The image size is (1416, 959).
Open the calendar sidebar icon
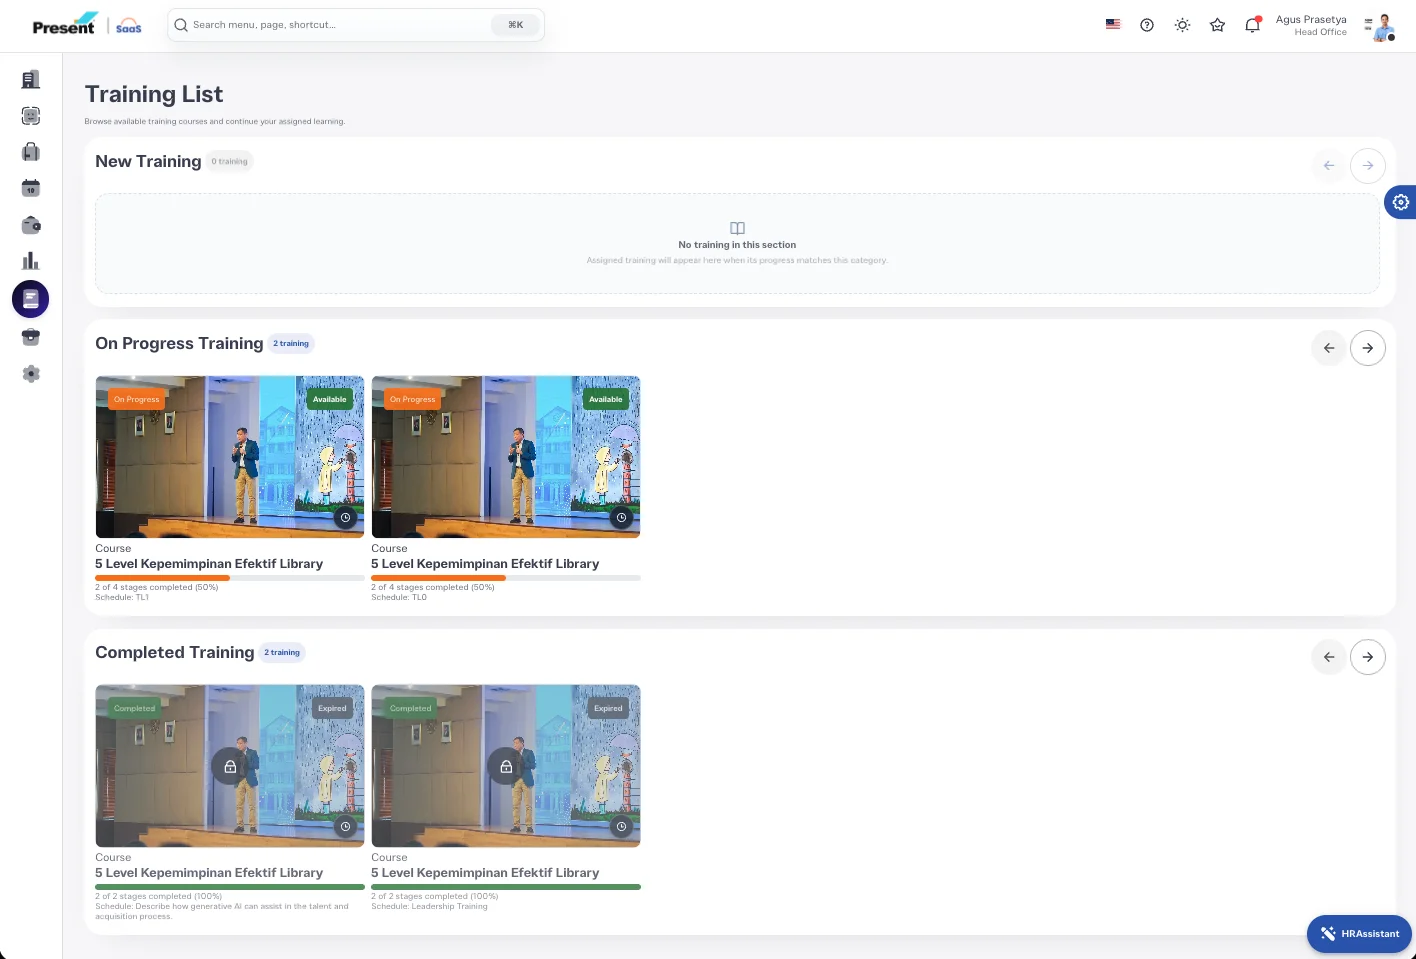click(x=31, y=188)
